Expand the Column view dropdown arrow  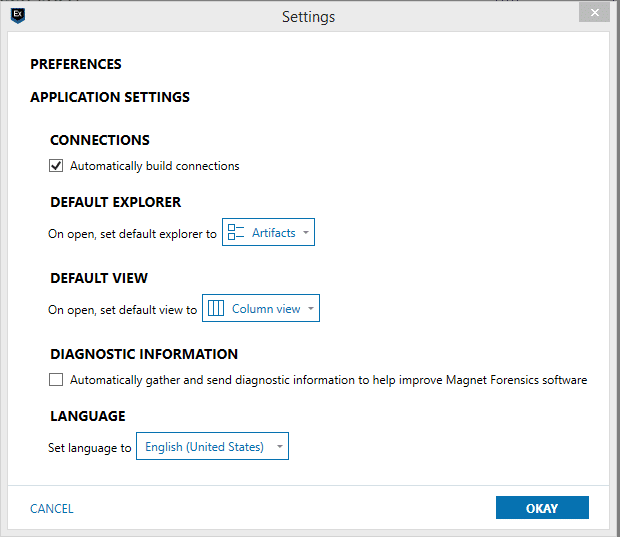pos(311,308)
